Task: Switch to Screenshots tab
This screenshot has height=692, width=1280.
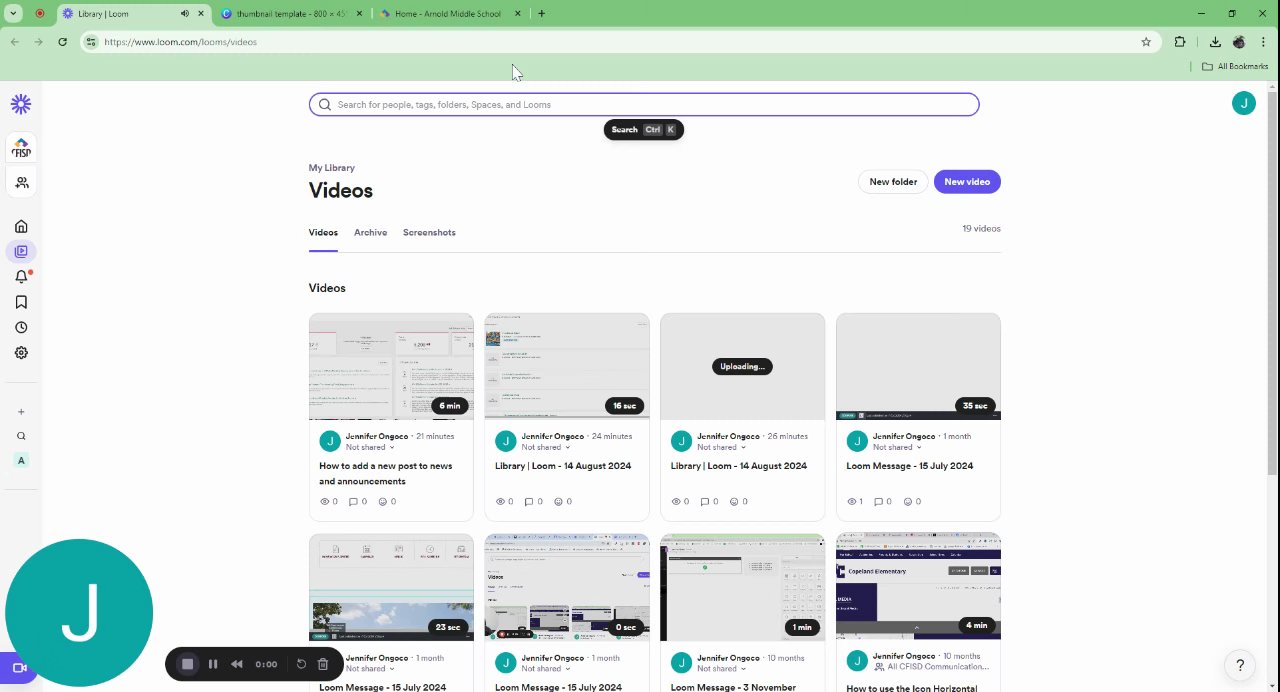Action: point(429,232)
